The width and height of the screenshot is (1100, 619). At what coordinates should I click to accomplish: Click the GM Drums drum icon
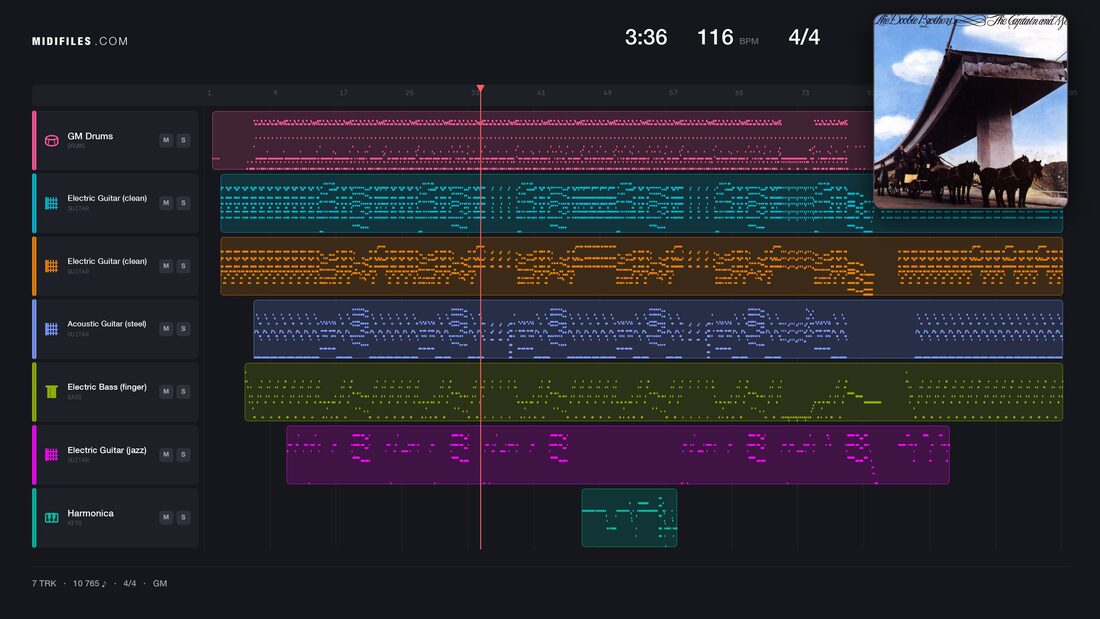tap(51, 140)
